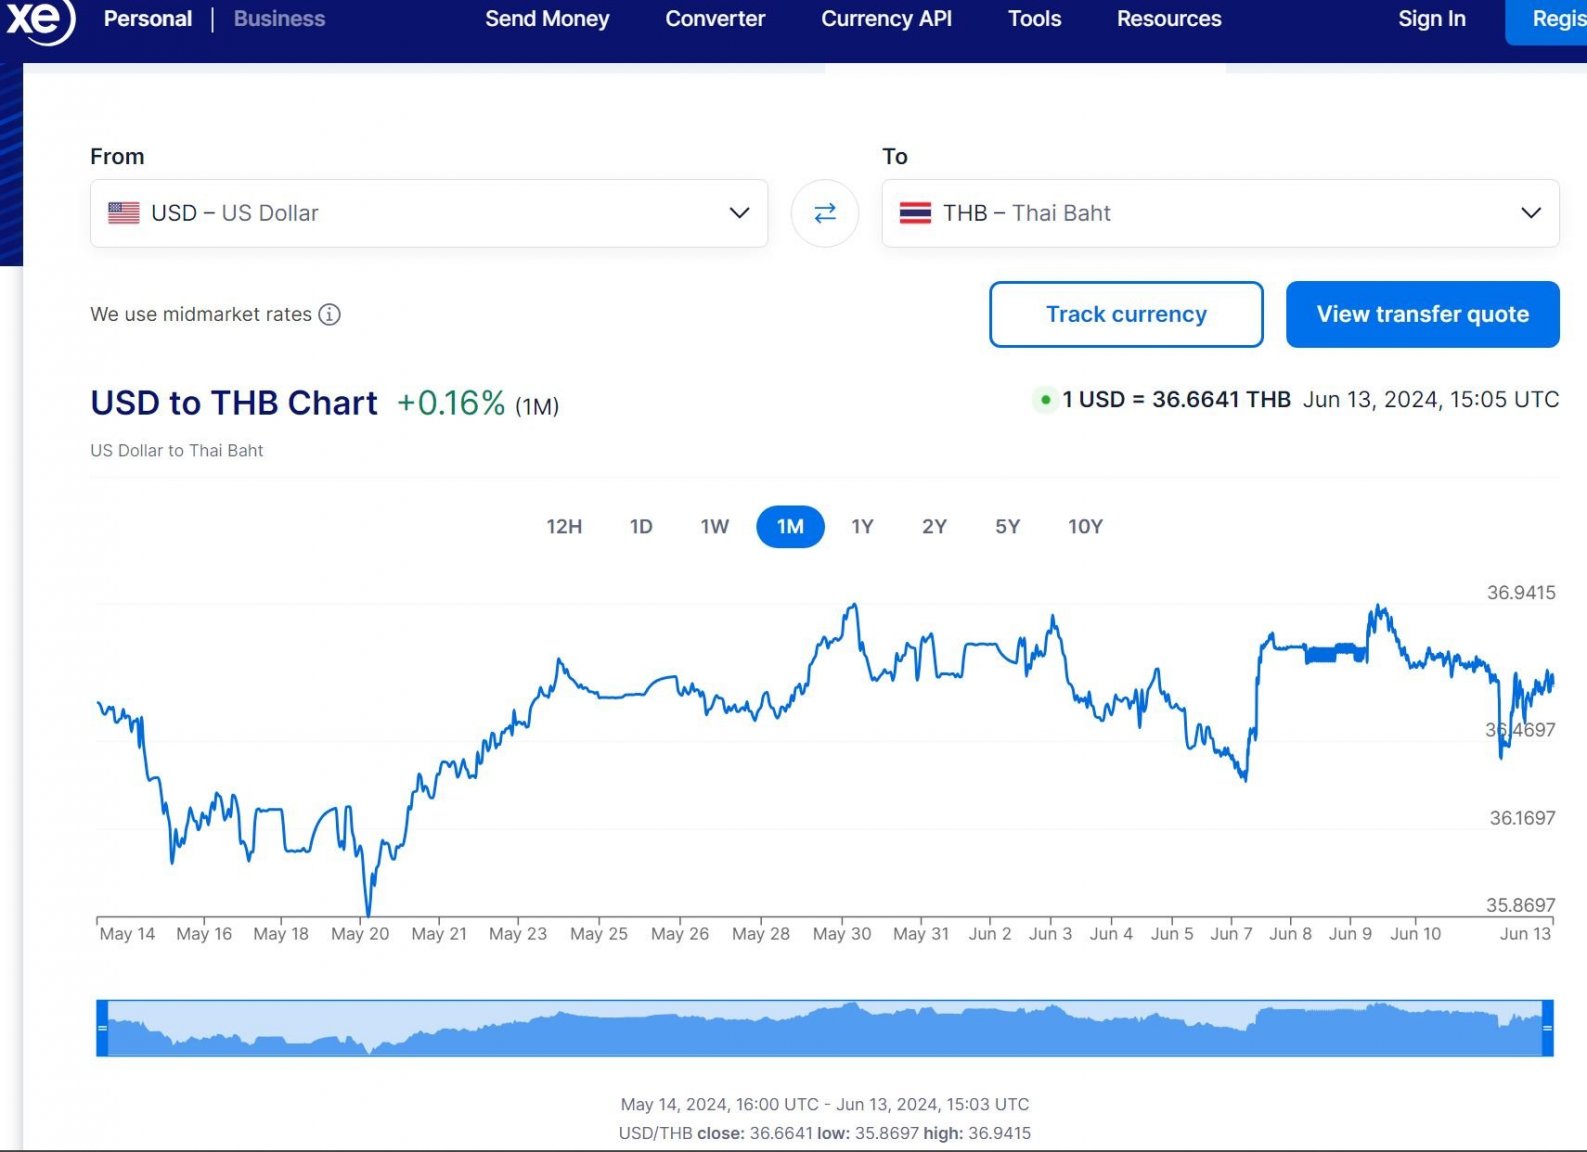Click the Register button
The width and height of the screenshot is (1587, 1152).
pyautogui.click(x=1547, y=20)
